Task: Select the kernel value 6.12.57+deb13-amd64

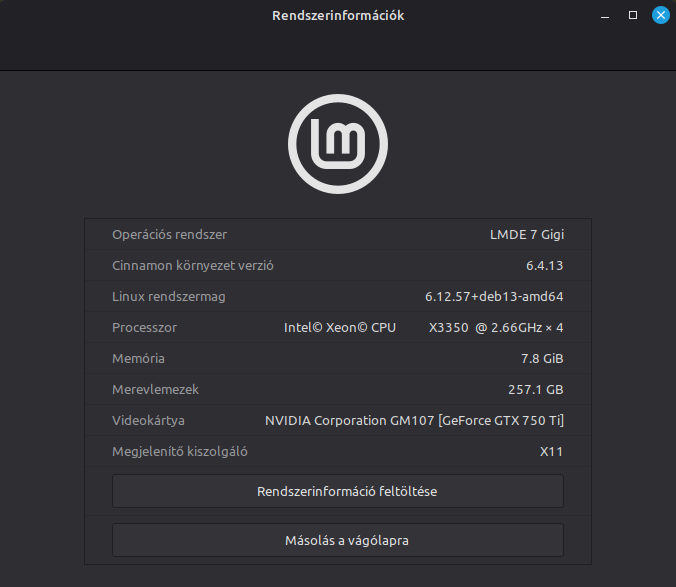Action: (494, 297)
